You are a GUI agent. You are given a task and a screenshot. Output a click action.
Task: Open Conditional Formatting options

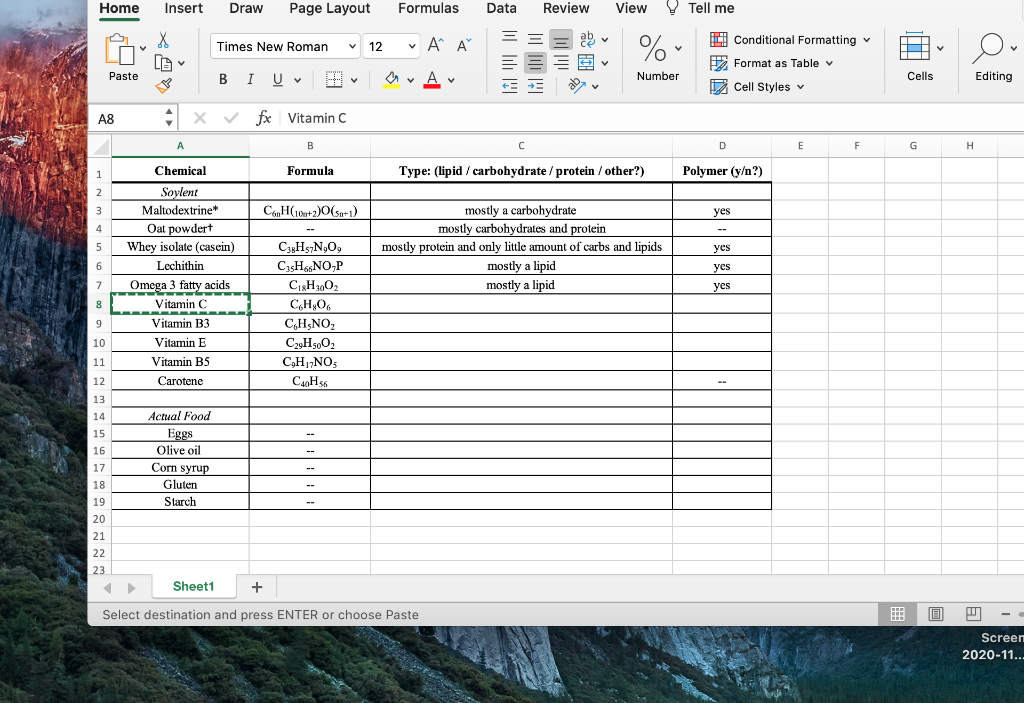coord(790,39)
